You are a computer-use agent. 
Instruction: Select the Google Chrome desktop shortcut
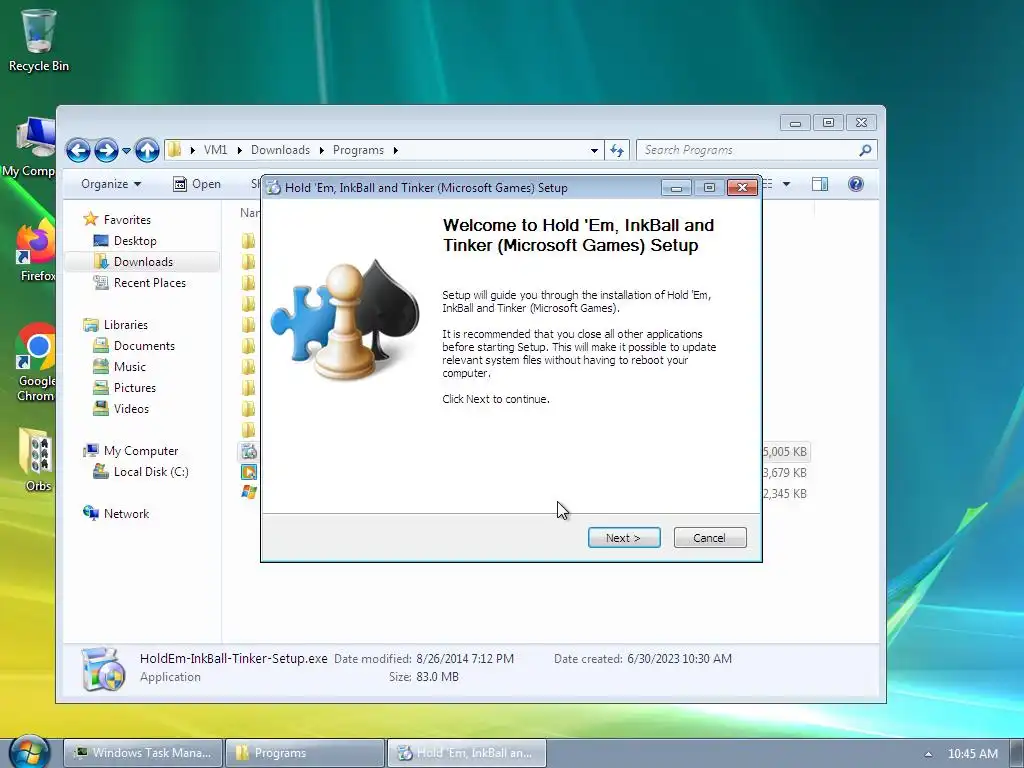click(36, 362)
